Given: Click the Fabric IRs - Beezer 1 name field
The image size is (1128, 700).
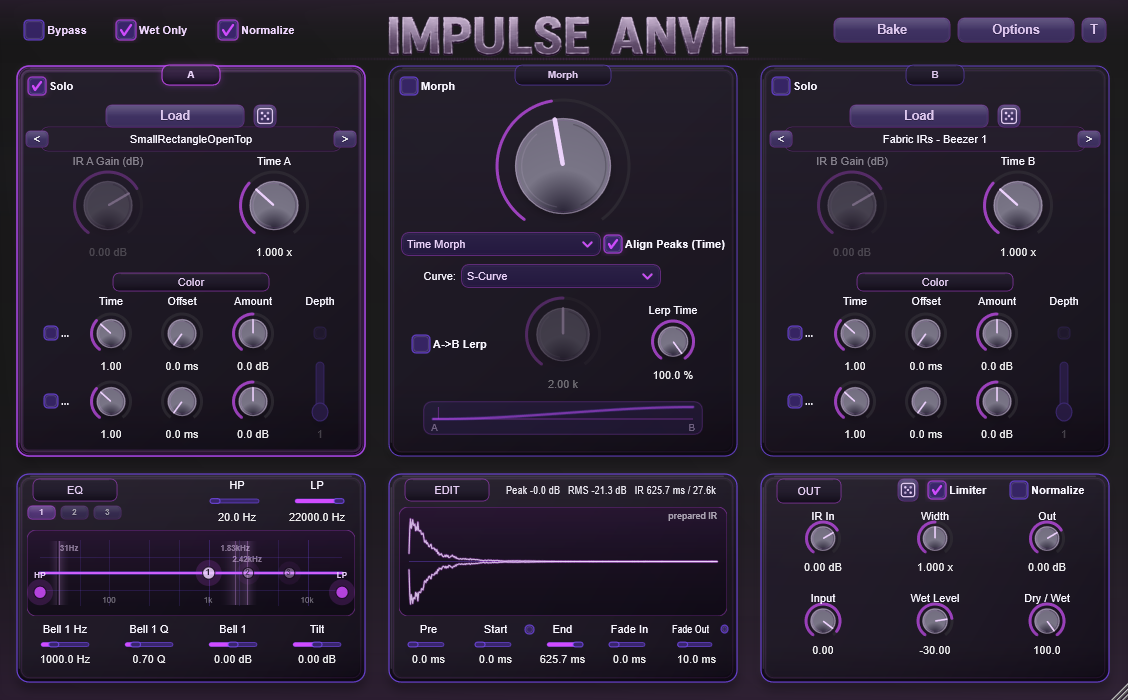Looking at the screenshot, I should click(x=934, y=139).
